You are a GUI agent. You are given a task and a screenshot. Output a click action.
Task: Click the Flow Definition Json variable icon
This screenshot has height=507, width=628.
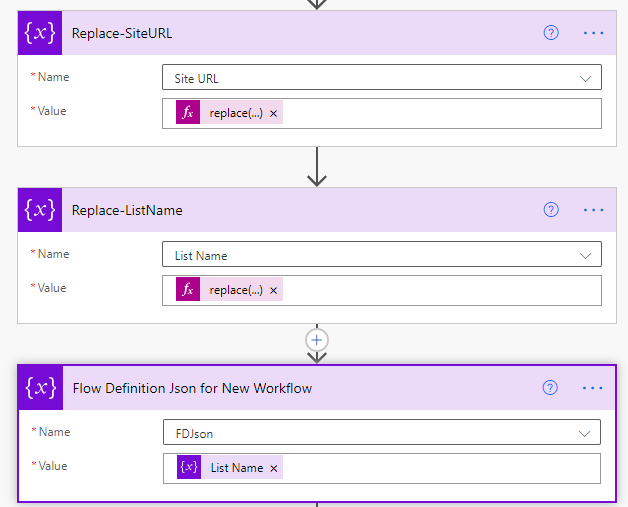point(40,388)
